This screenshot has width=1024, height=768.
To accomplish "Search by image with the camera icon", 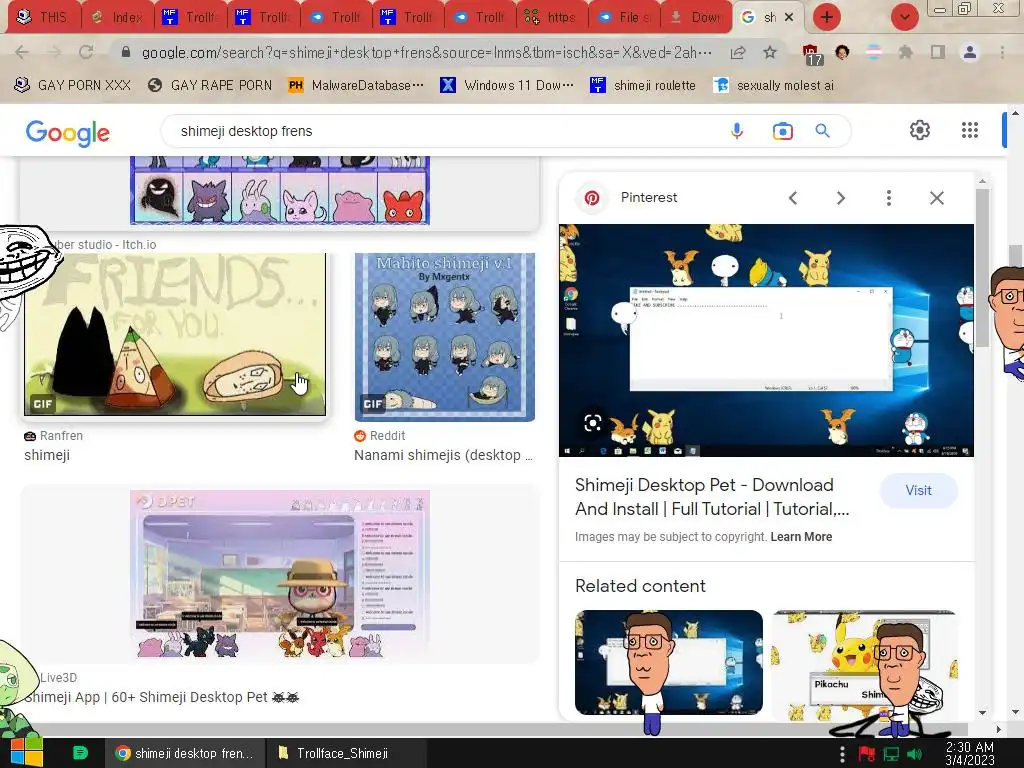I will [x=782, y=131].
